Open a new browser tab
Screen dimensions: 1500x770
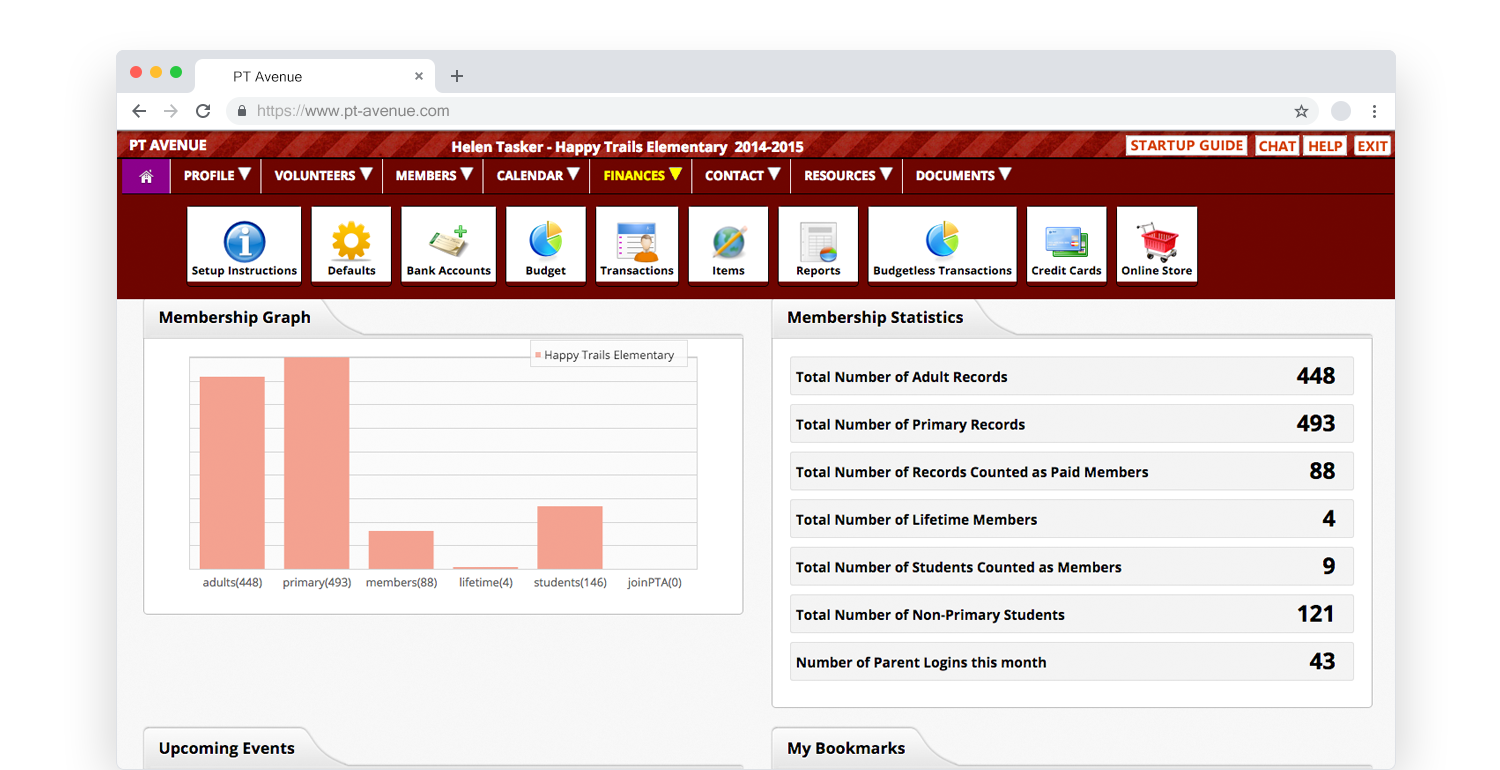point(457,76)
